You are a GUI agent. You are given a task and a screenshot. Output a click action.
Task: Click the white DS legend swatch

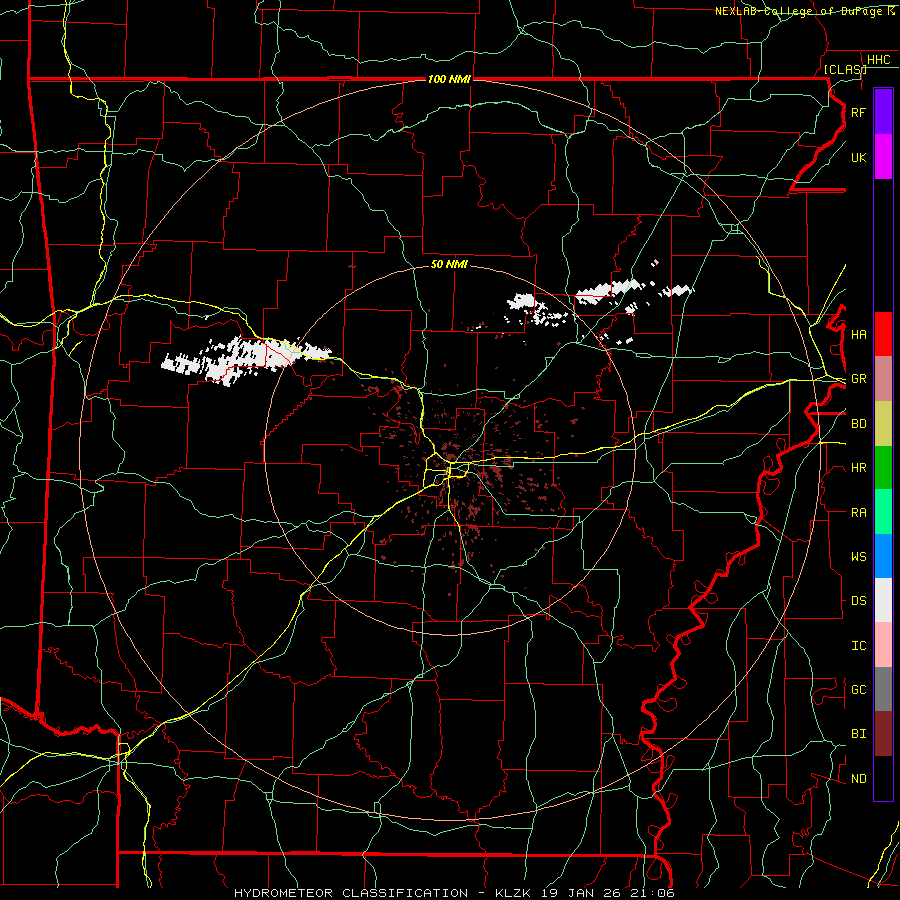pyautogui.click(x=883, y=600)
